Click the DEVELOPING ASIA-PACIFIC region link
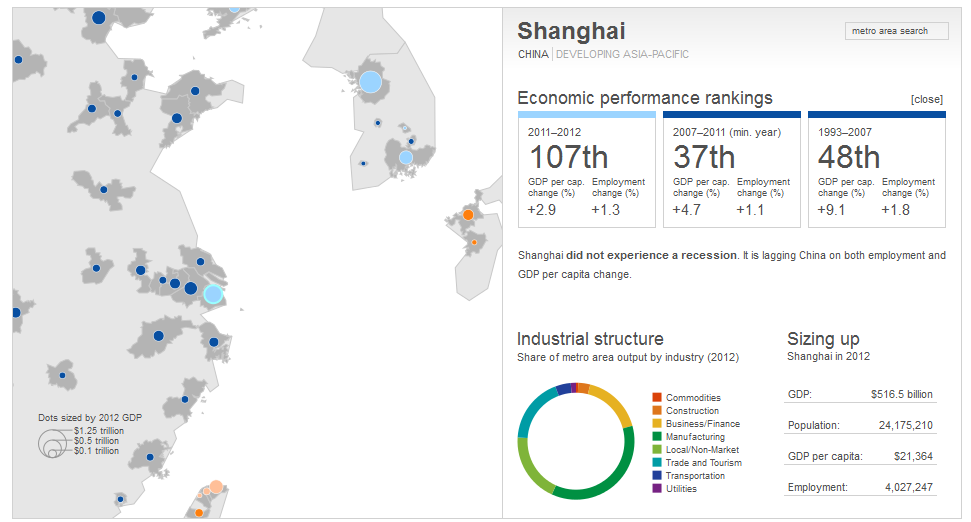Viewport: 971px width, 522px height. 622,55
